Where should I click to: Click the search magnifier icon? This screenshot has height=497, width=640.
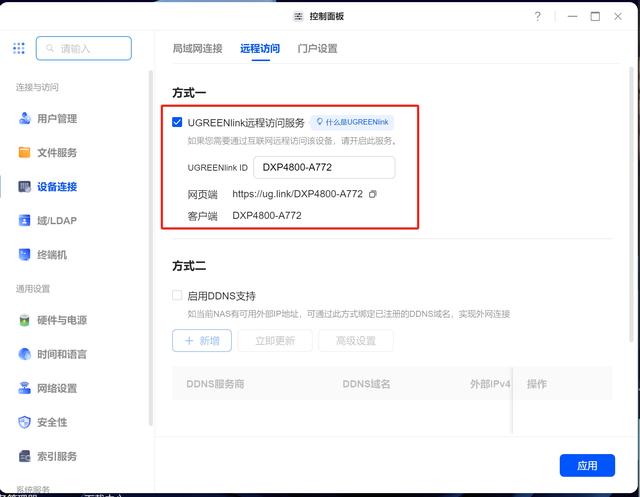(50, 48)
